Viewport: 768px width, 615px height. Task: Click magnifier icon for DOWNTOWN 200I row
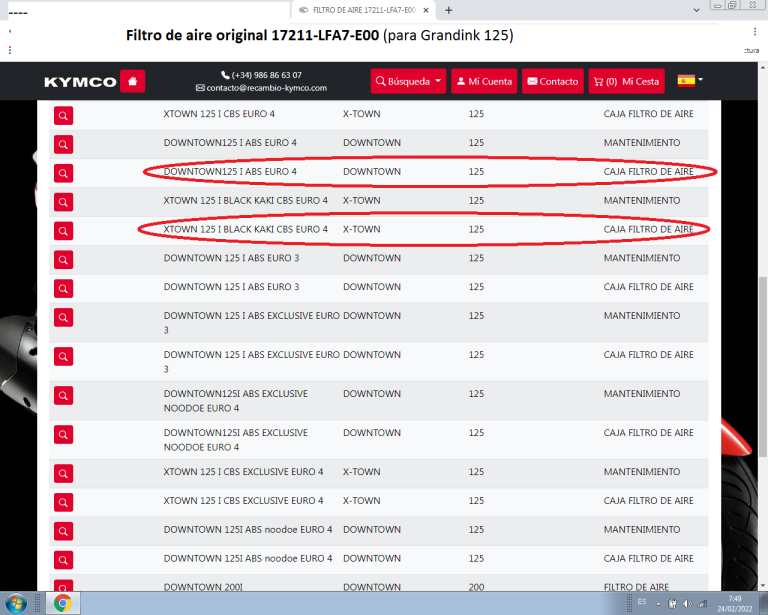click(63, 585)
